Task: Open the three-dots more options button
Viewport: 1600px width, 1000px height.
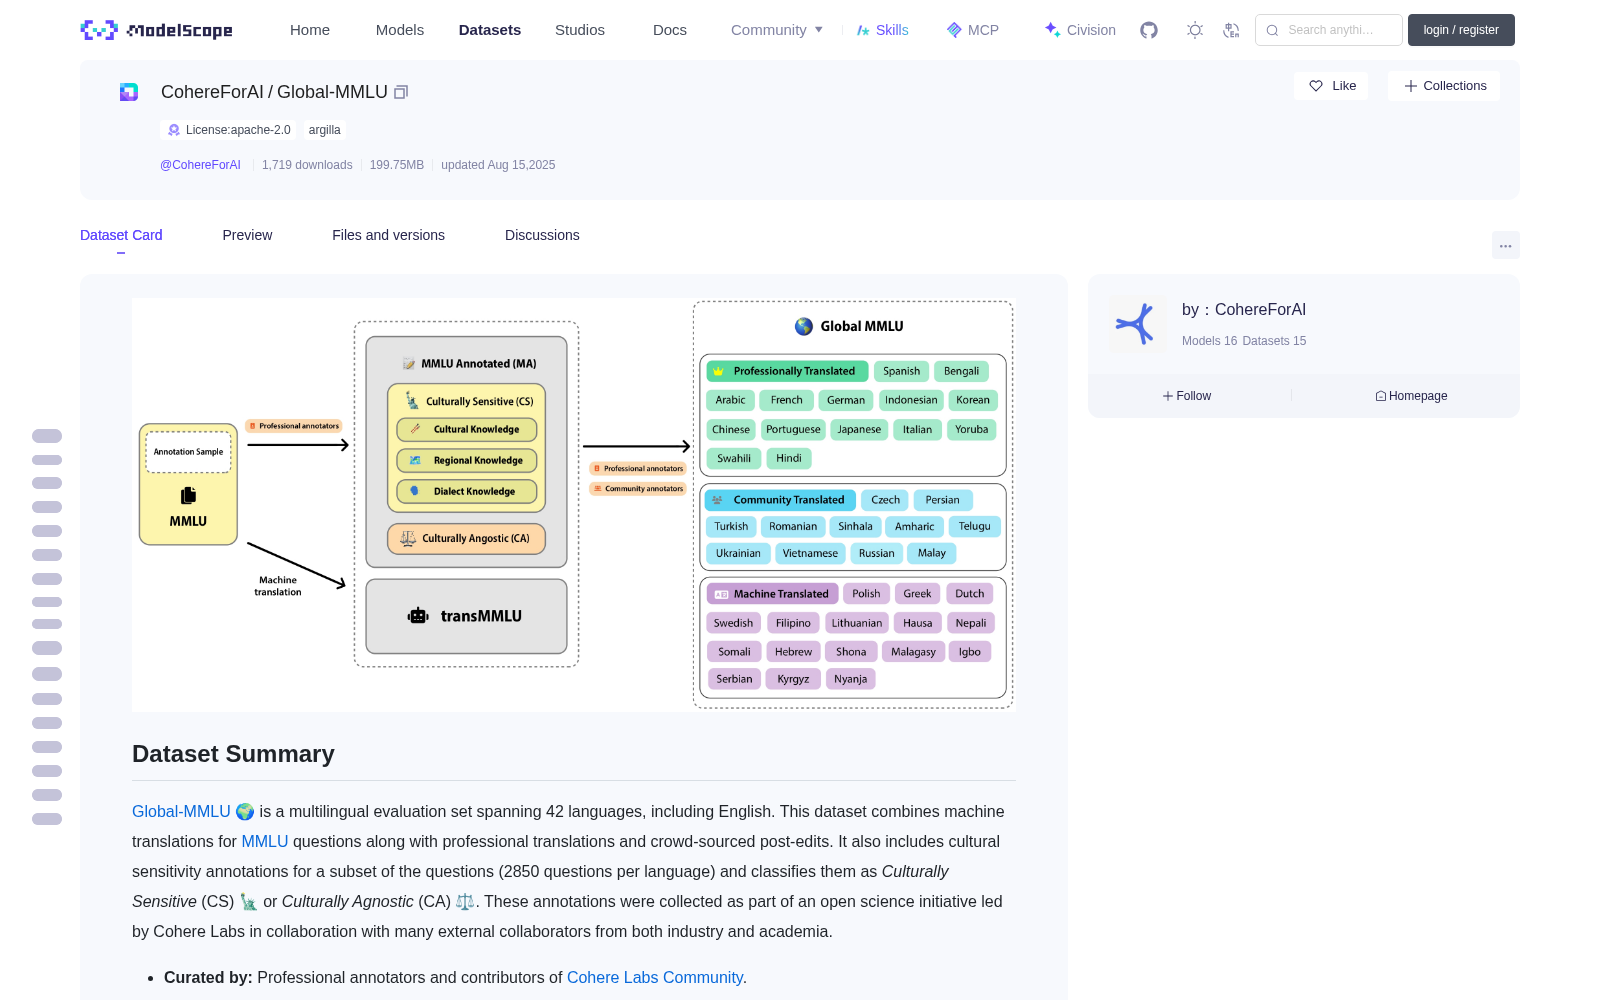Action: pos(1505,245)
